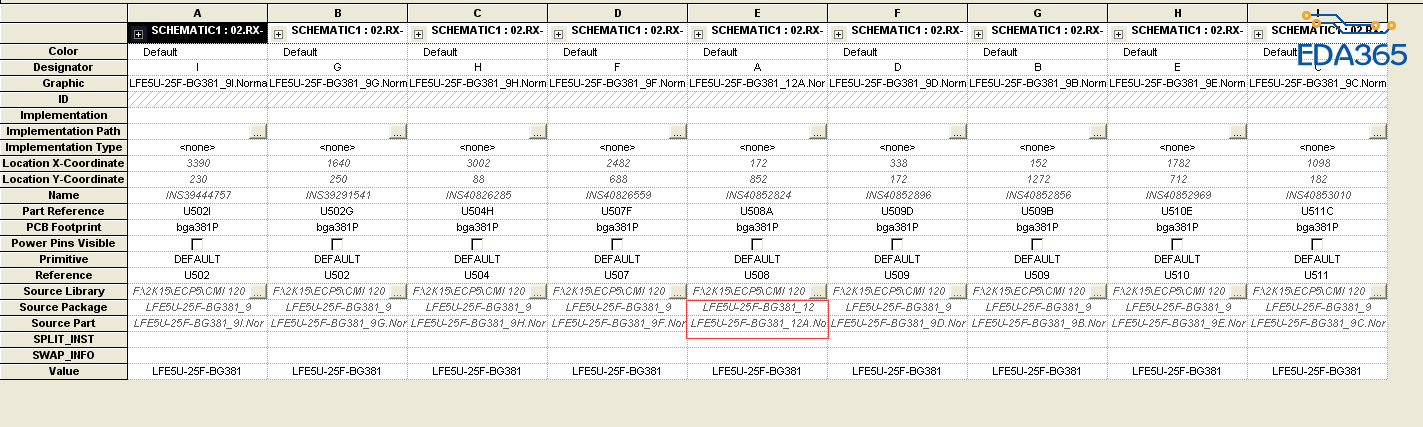Expand the SCHEMATIC1 plus icon in column C
The image size is (1423, 427).
click(418, 32)
